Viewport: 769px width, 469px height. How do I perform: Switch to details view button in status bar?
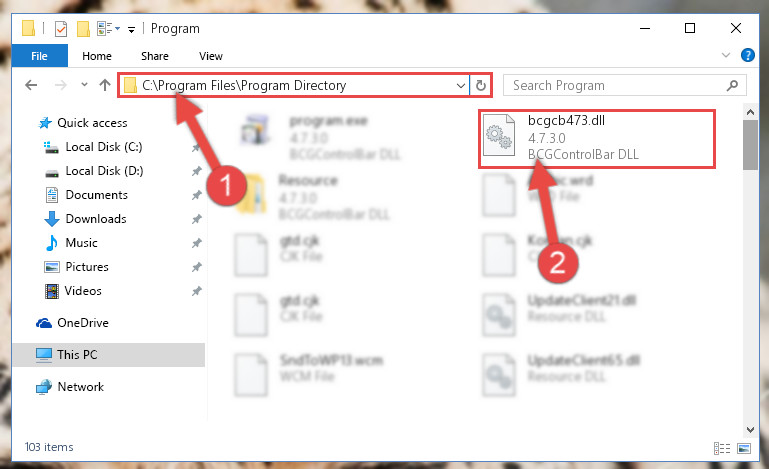pyautogui.click(x=721, y=448)
